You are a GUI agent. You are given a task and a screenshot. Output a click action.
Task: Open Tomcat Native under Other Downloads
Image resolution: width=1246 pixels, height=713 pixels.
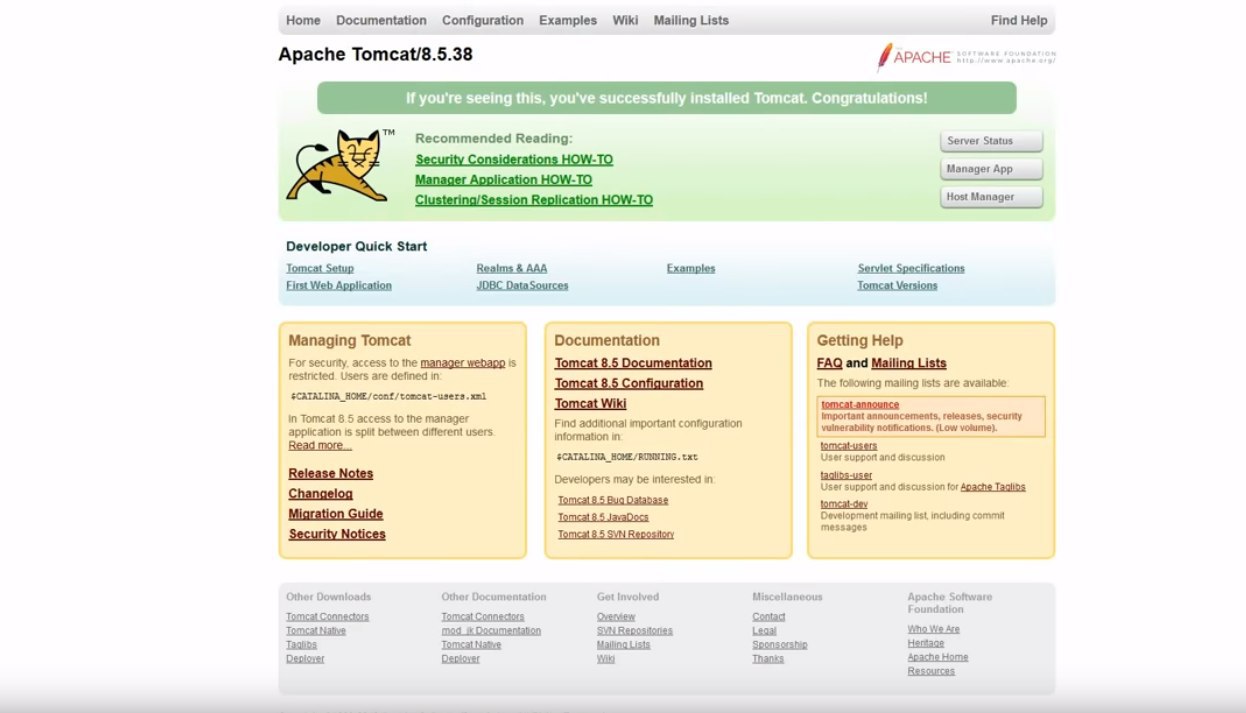coord(316,631)
